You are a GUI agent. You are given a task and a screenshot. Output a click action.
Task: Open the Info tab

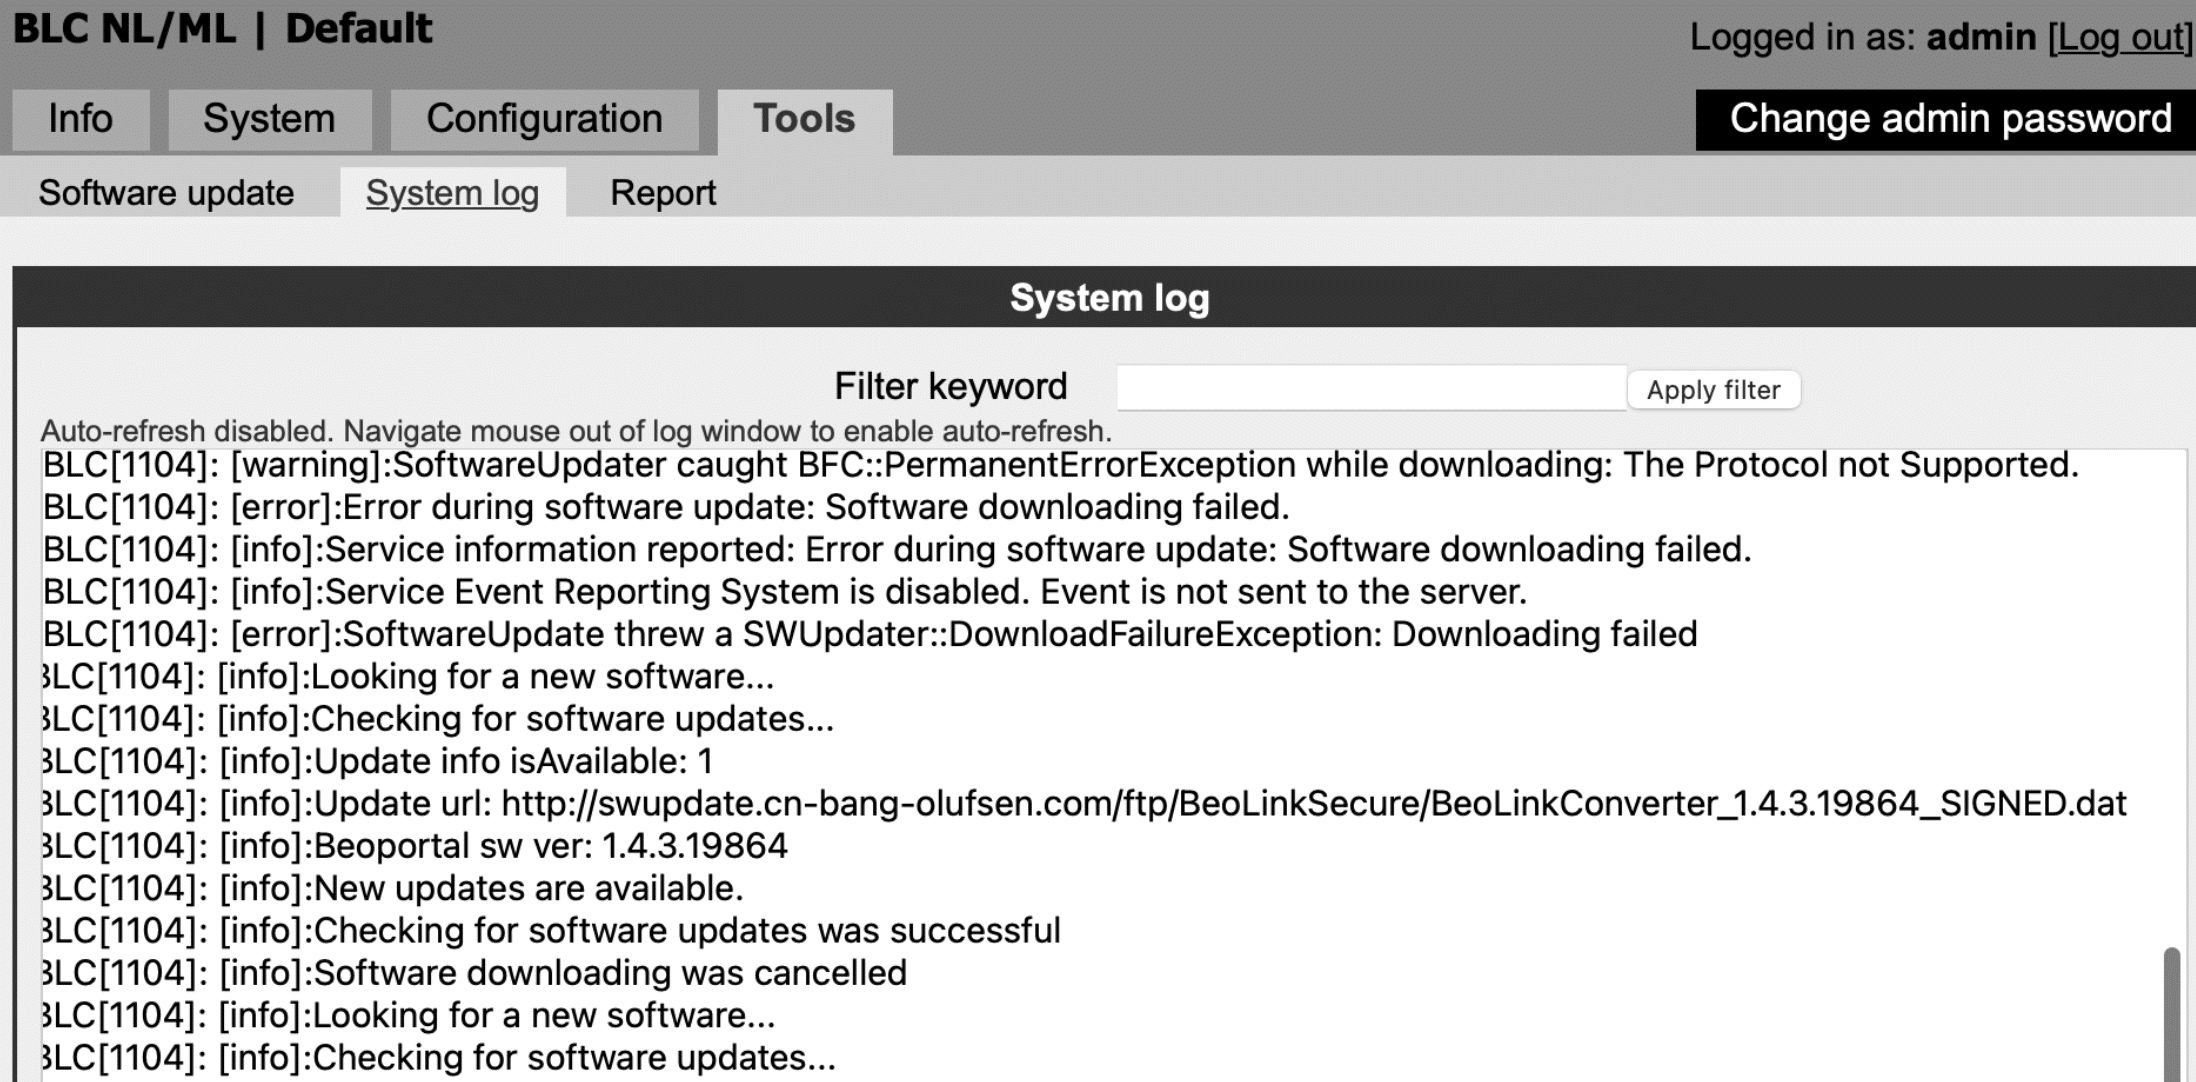click(81, 119)
